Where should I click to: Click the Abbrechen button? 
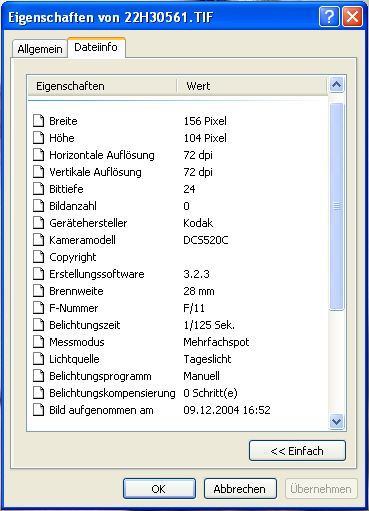click(240, 489)
